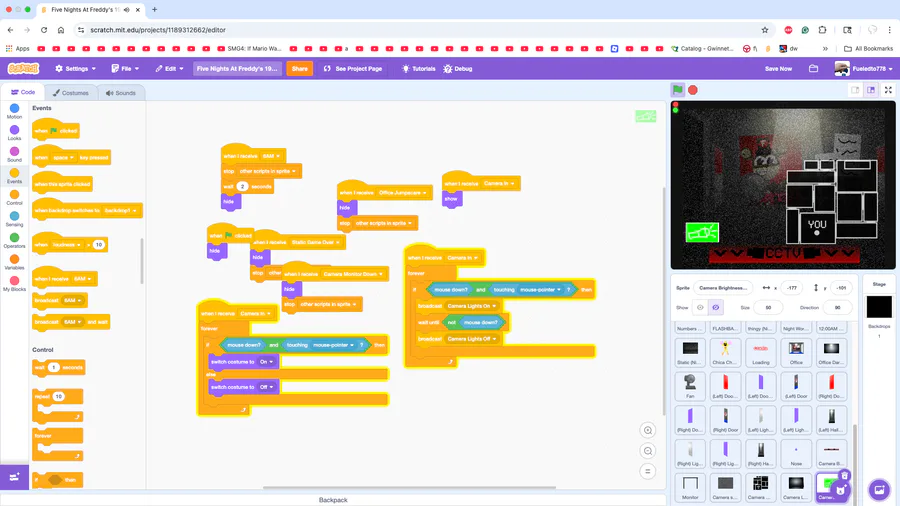Open Office Jumpscare receive dropdown

pyautogui.click(x=402, y=193)
